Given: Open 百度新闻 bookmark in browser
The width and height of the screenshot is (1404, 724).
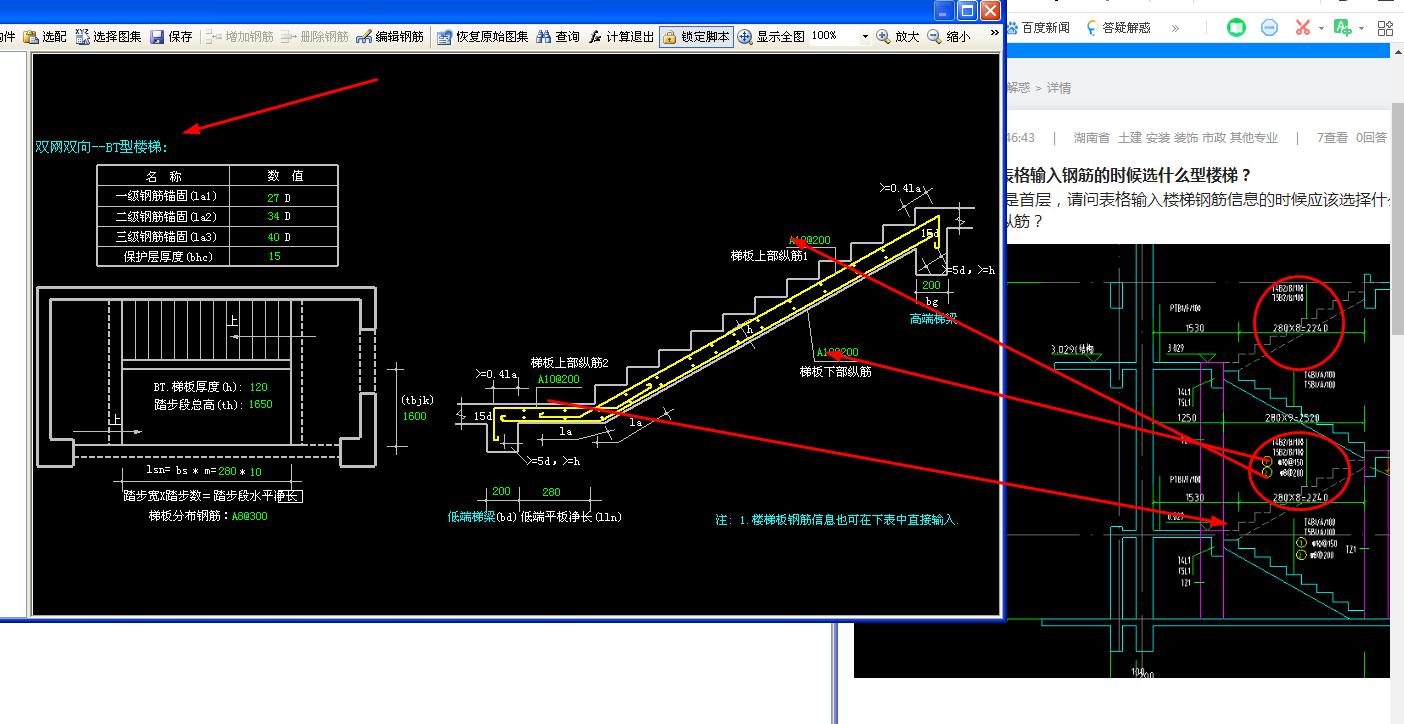Looking at the screenshot, I should (x=1040, y=28).
